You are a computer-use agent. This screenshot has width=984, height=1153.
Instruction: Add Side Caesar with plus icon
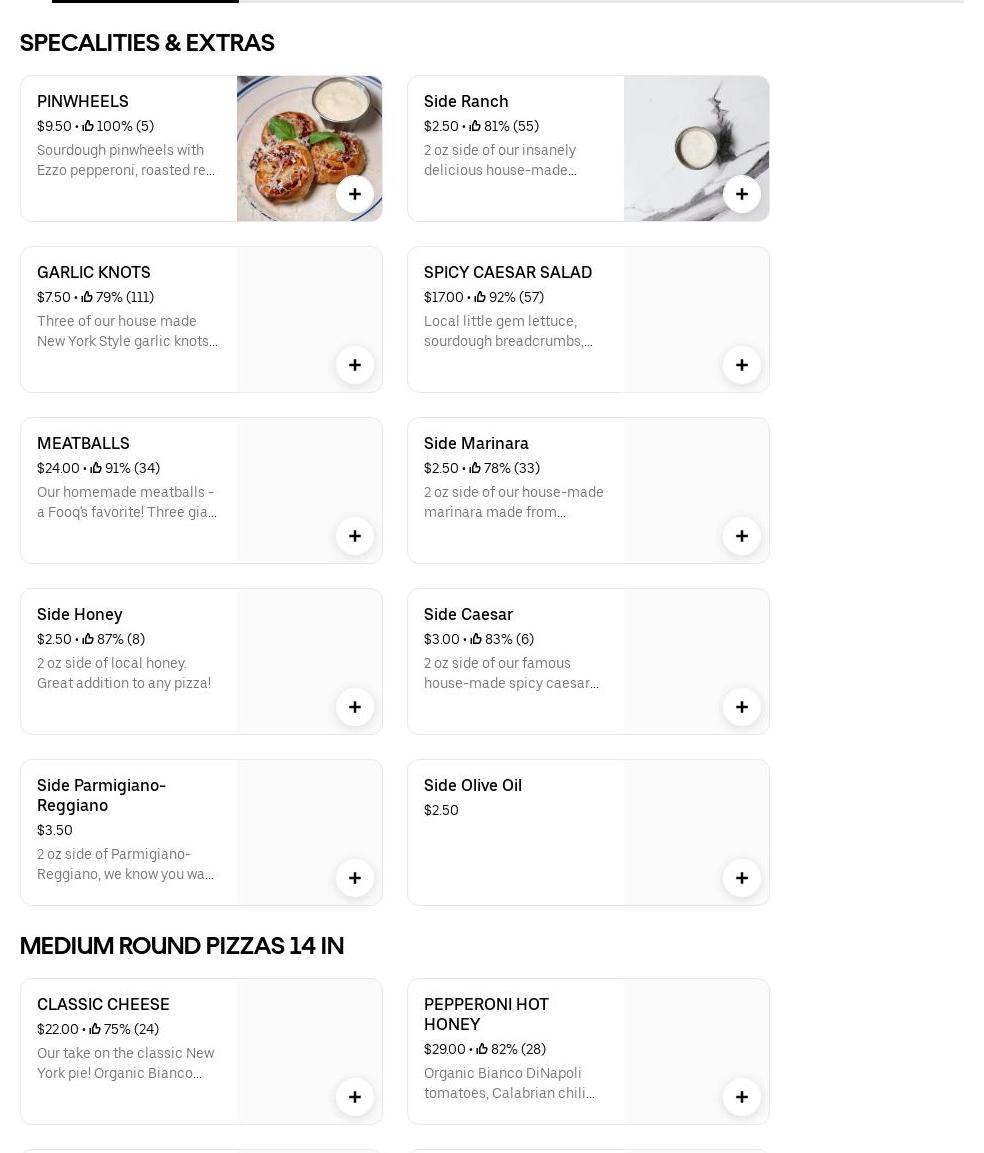742,707
